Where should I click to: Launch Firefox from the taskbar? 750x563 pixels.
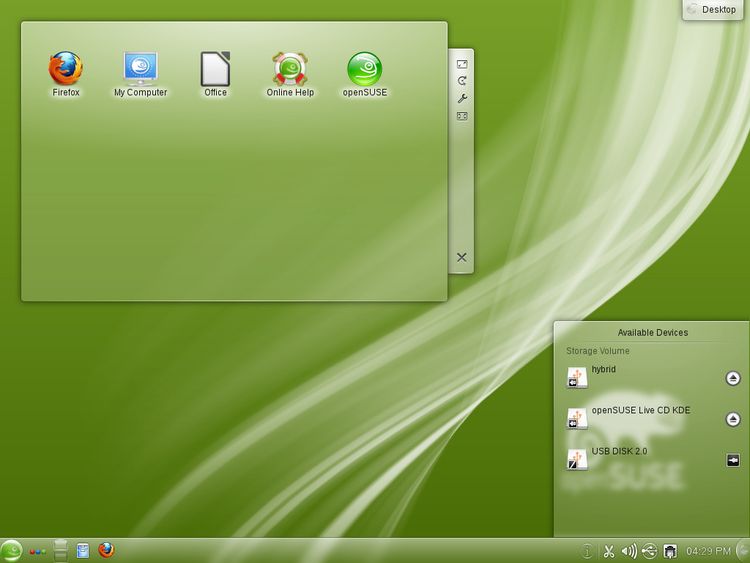coord(106,550)
